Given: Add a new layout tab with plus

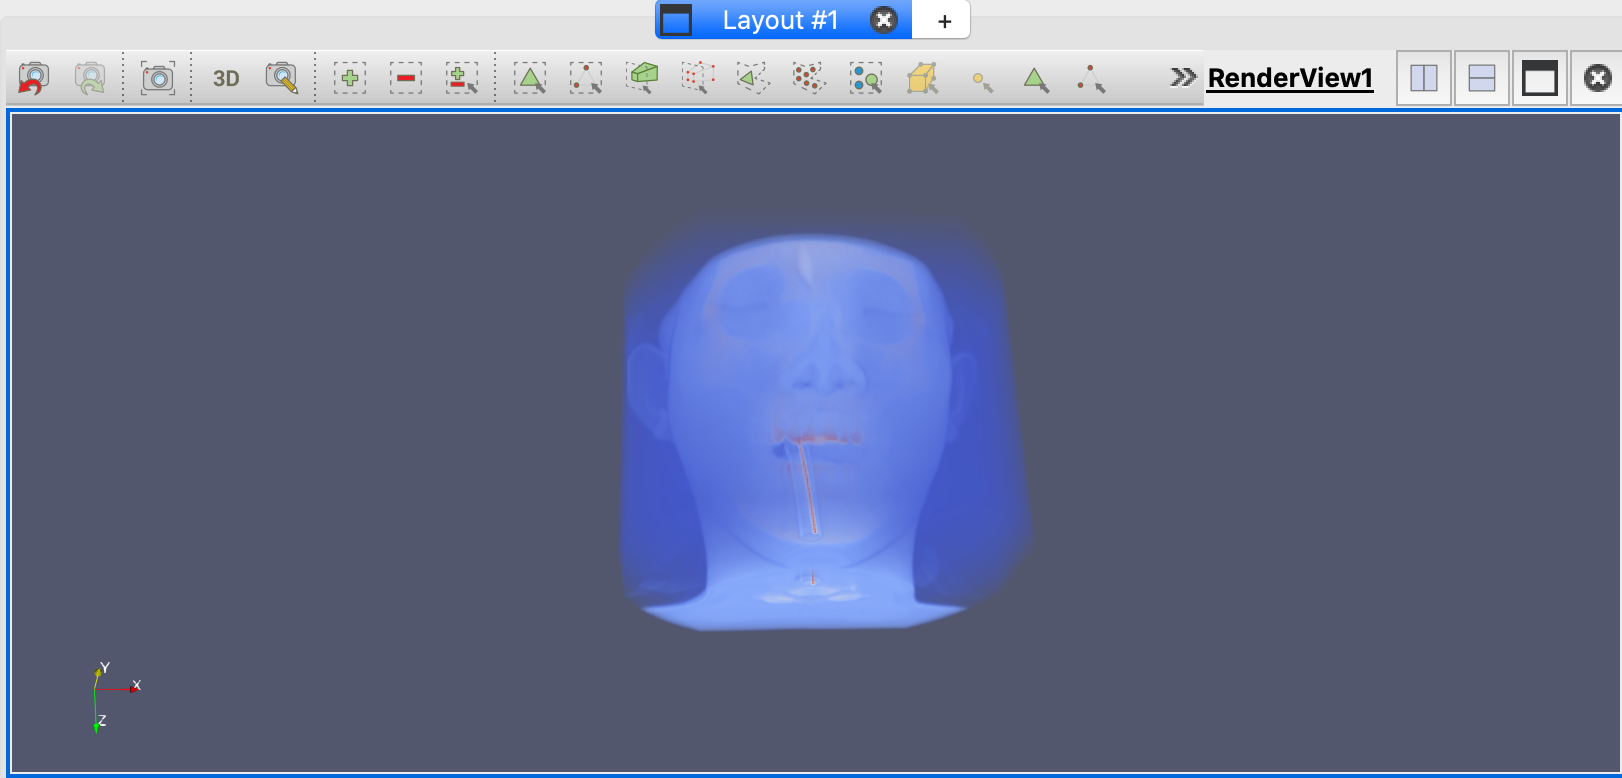Looking at the screenshot, I should click(944, 21).
